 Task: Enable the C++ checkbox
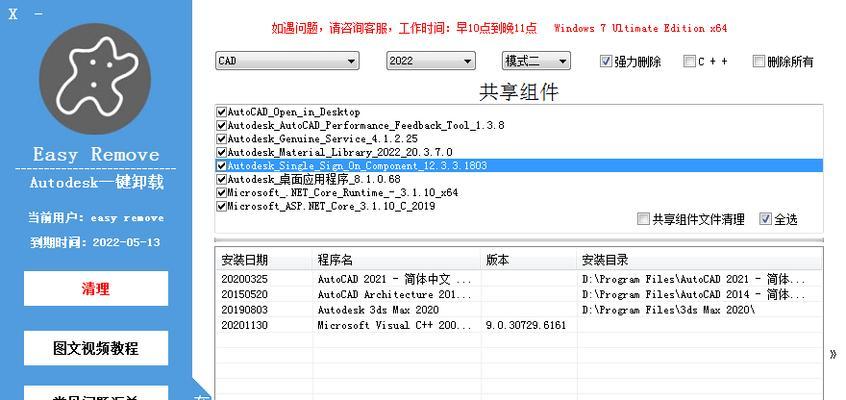coord(689,61)
